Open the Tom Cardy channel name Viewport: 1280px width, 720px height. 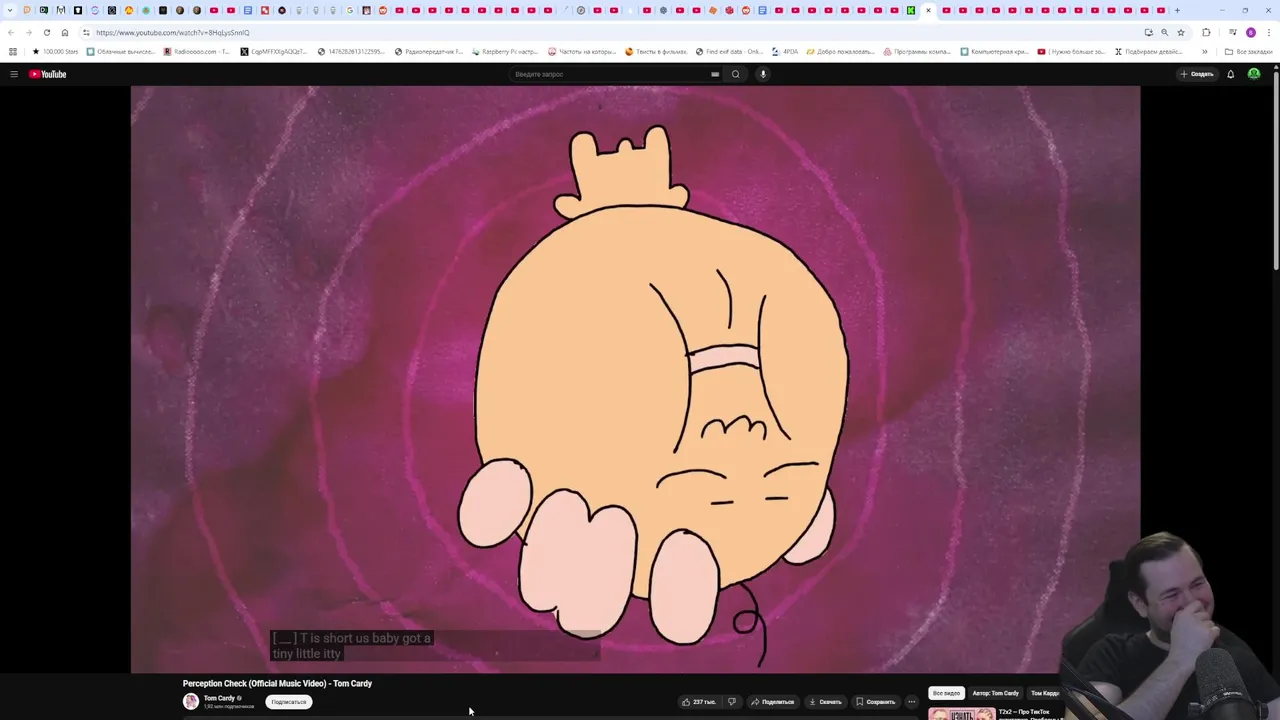click(220, 698)
